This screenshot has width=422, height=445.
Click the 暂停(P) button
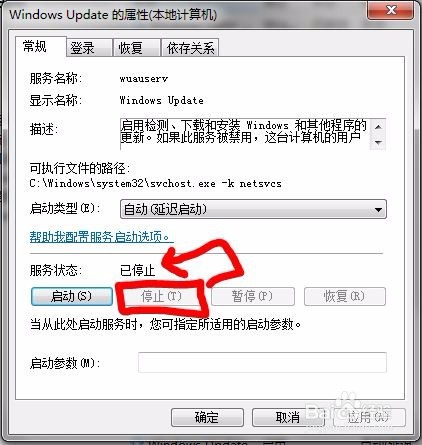pyautogui.click(x=253, y=296)
